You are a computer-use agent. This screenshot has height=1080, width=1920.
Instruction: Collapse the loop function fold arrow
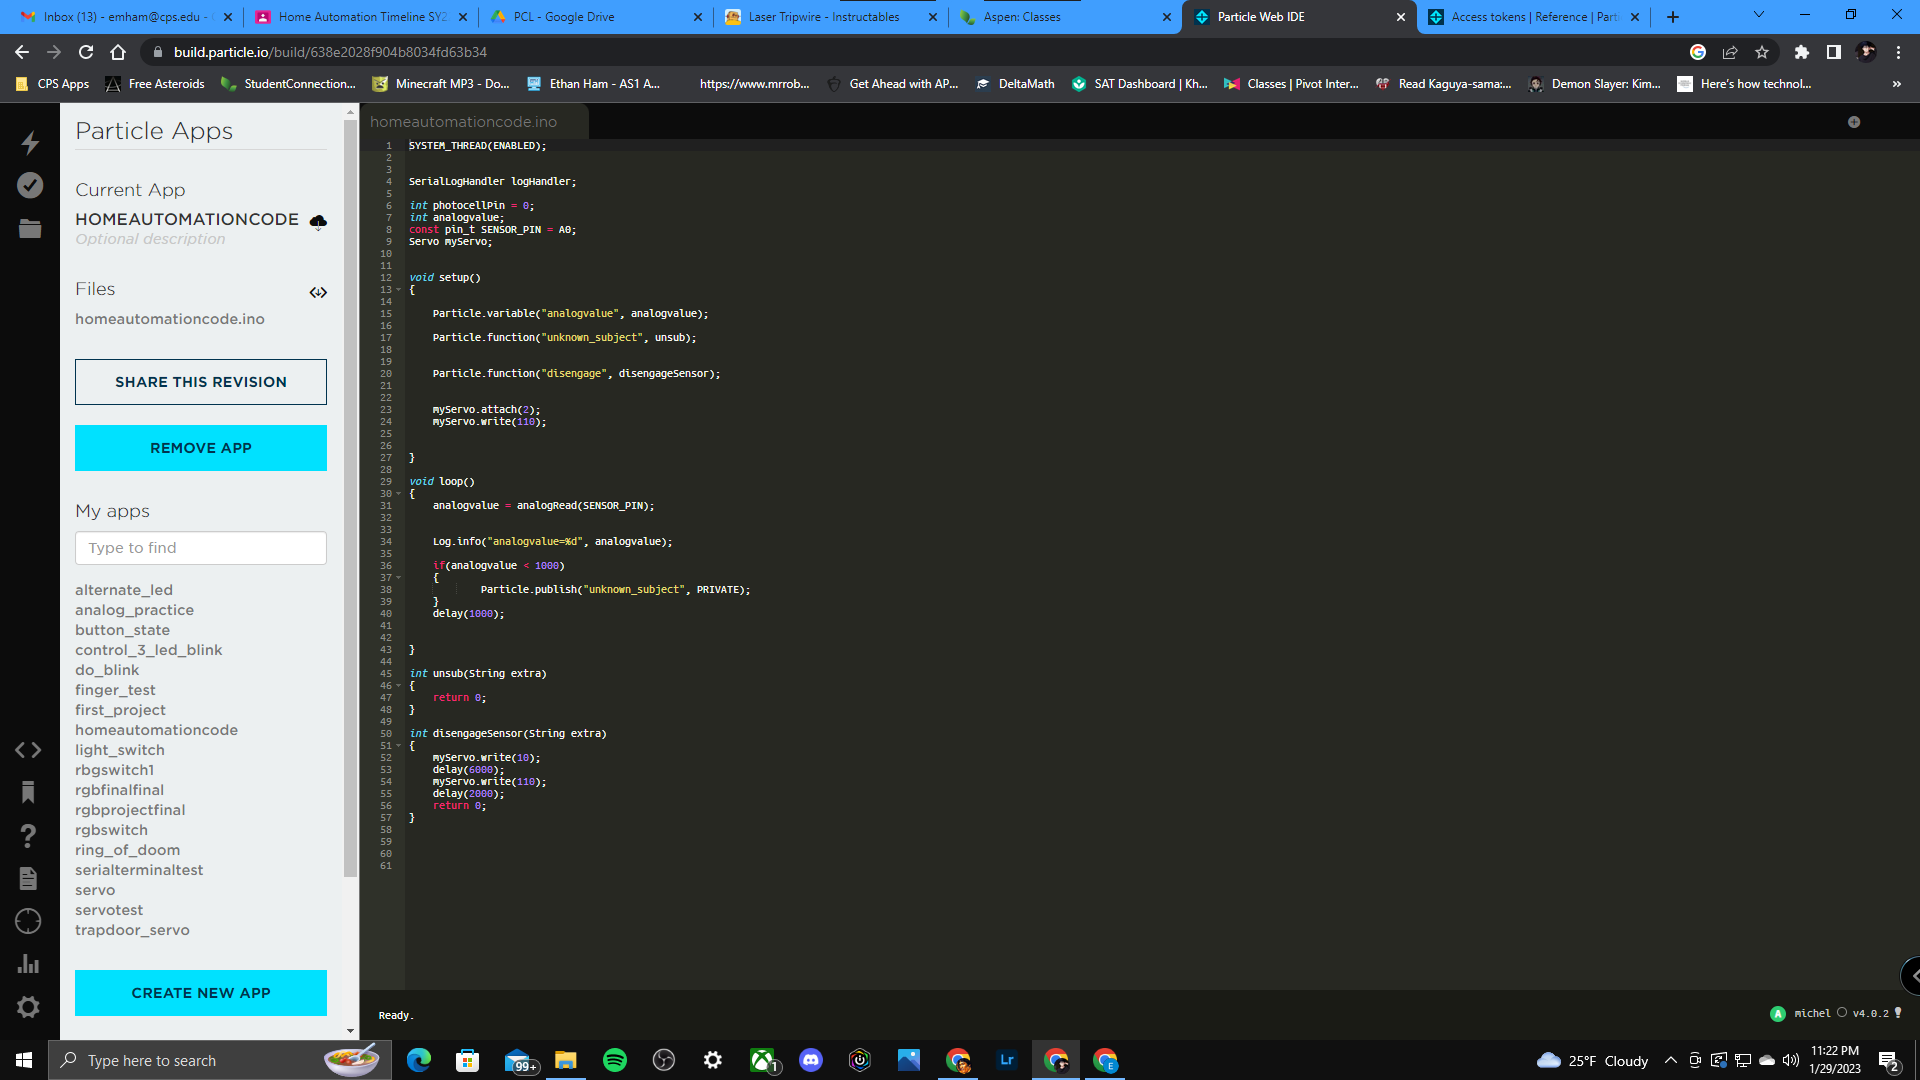pyautogui.click(x=398, y=493)
